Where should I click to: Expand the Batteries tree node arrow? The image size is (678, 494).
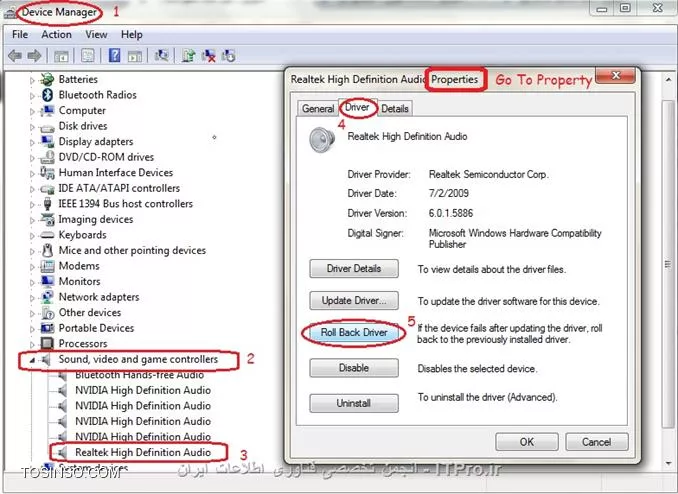click(x=32, y=80)
